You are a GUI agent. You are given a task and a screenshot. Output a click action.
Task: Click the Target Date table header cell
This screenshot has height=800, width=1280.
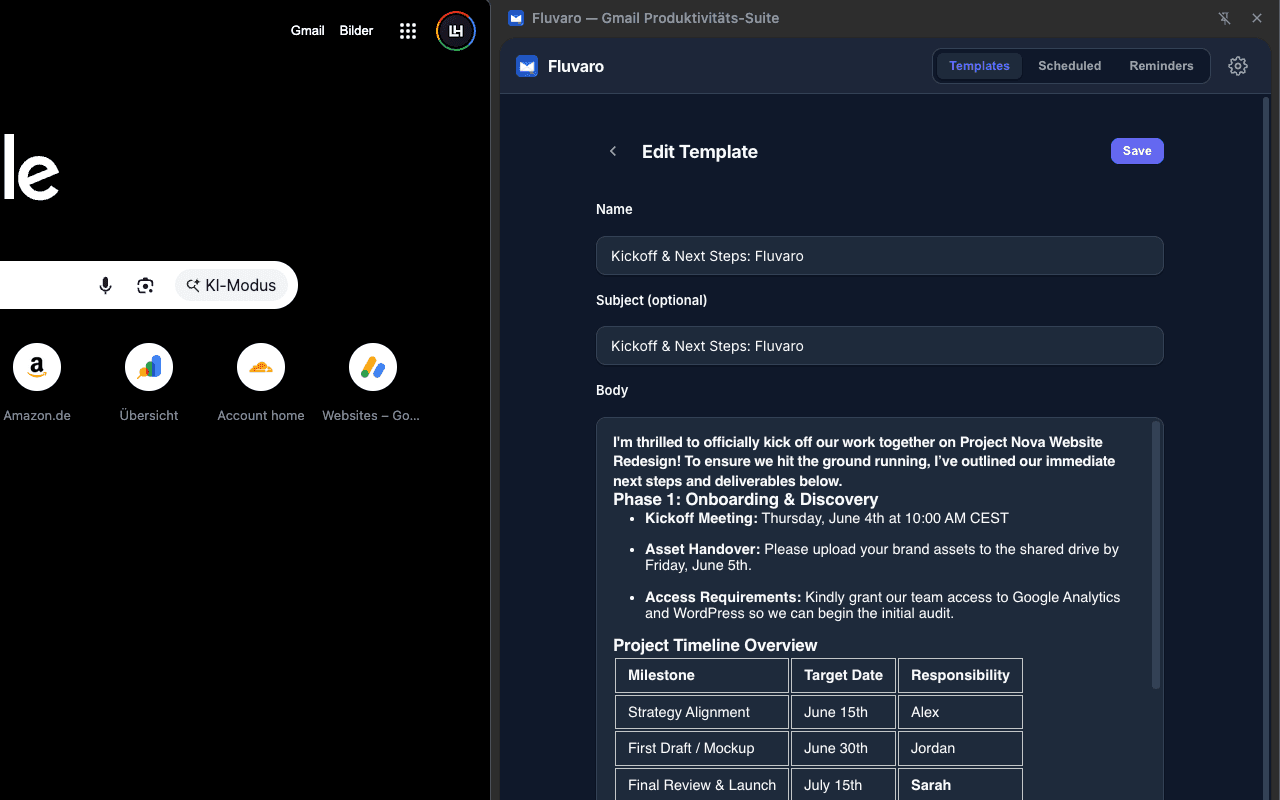(x=843, y=675)
